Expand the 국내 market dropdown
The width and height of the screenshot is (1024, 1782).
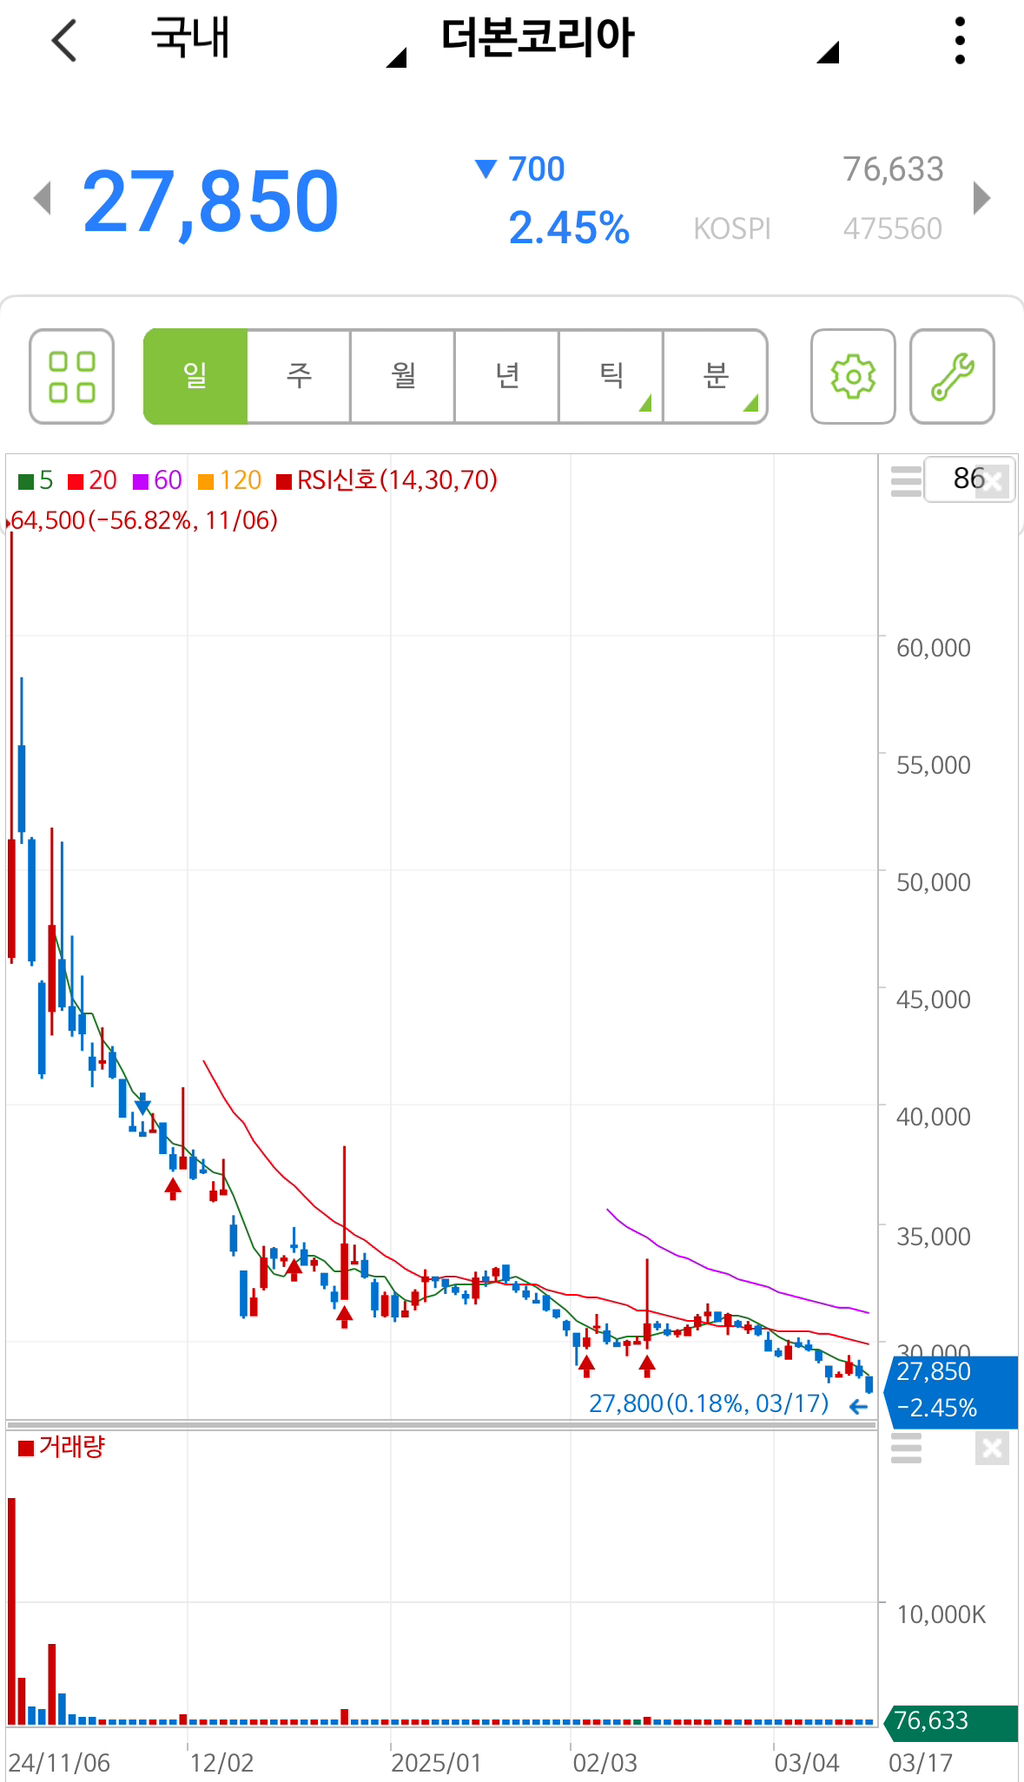point(278,40)
